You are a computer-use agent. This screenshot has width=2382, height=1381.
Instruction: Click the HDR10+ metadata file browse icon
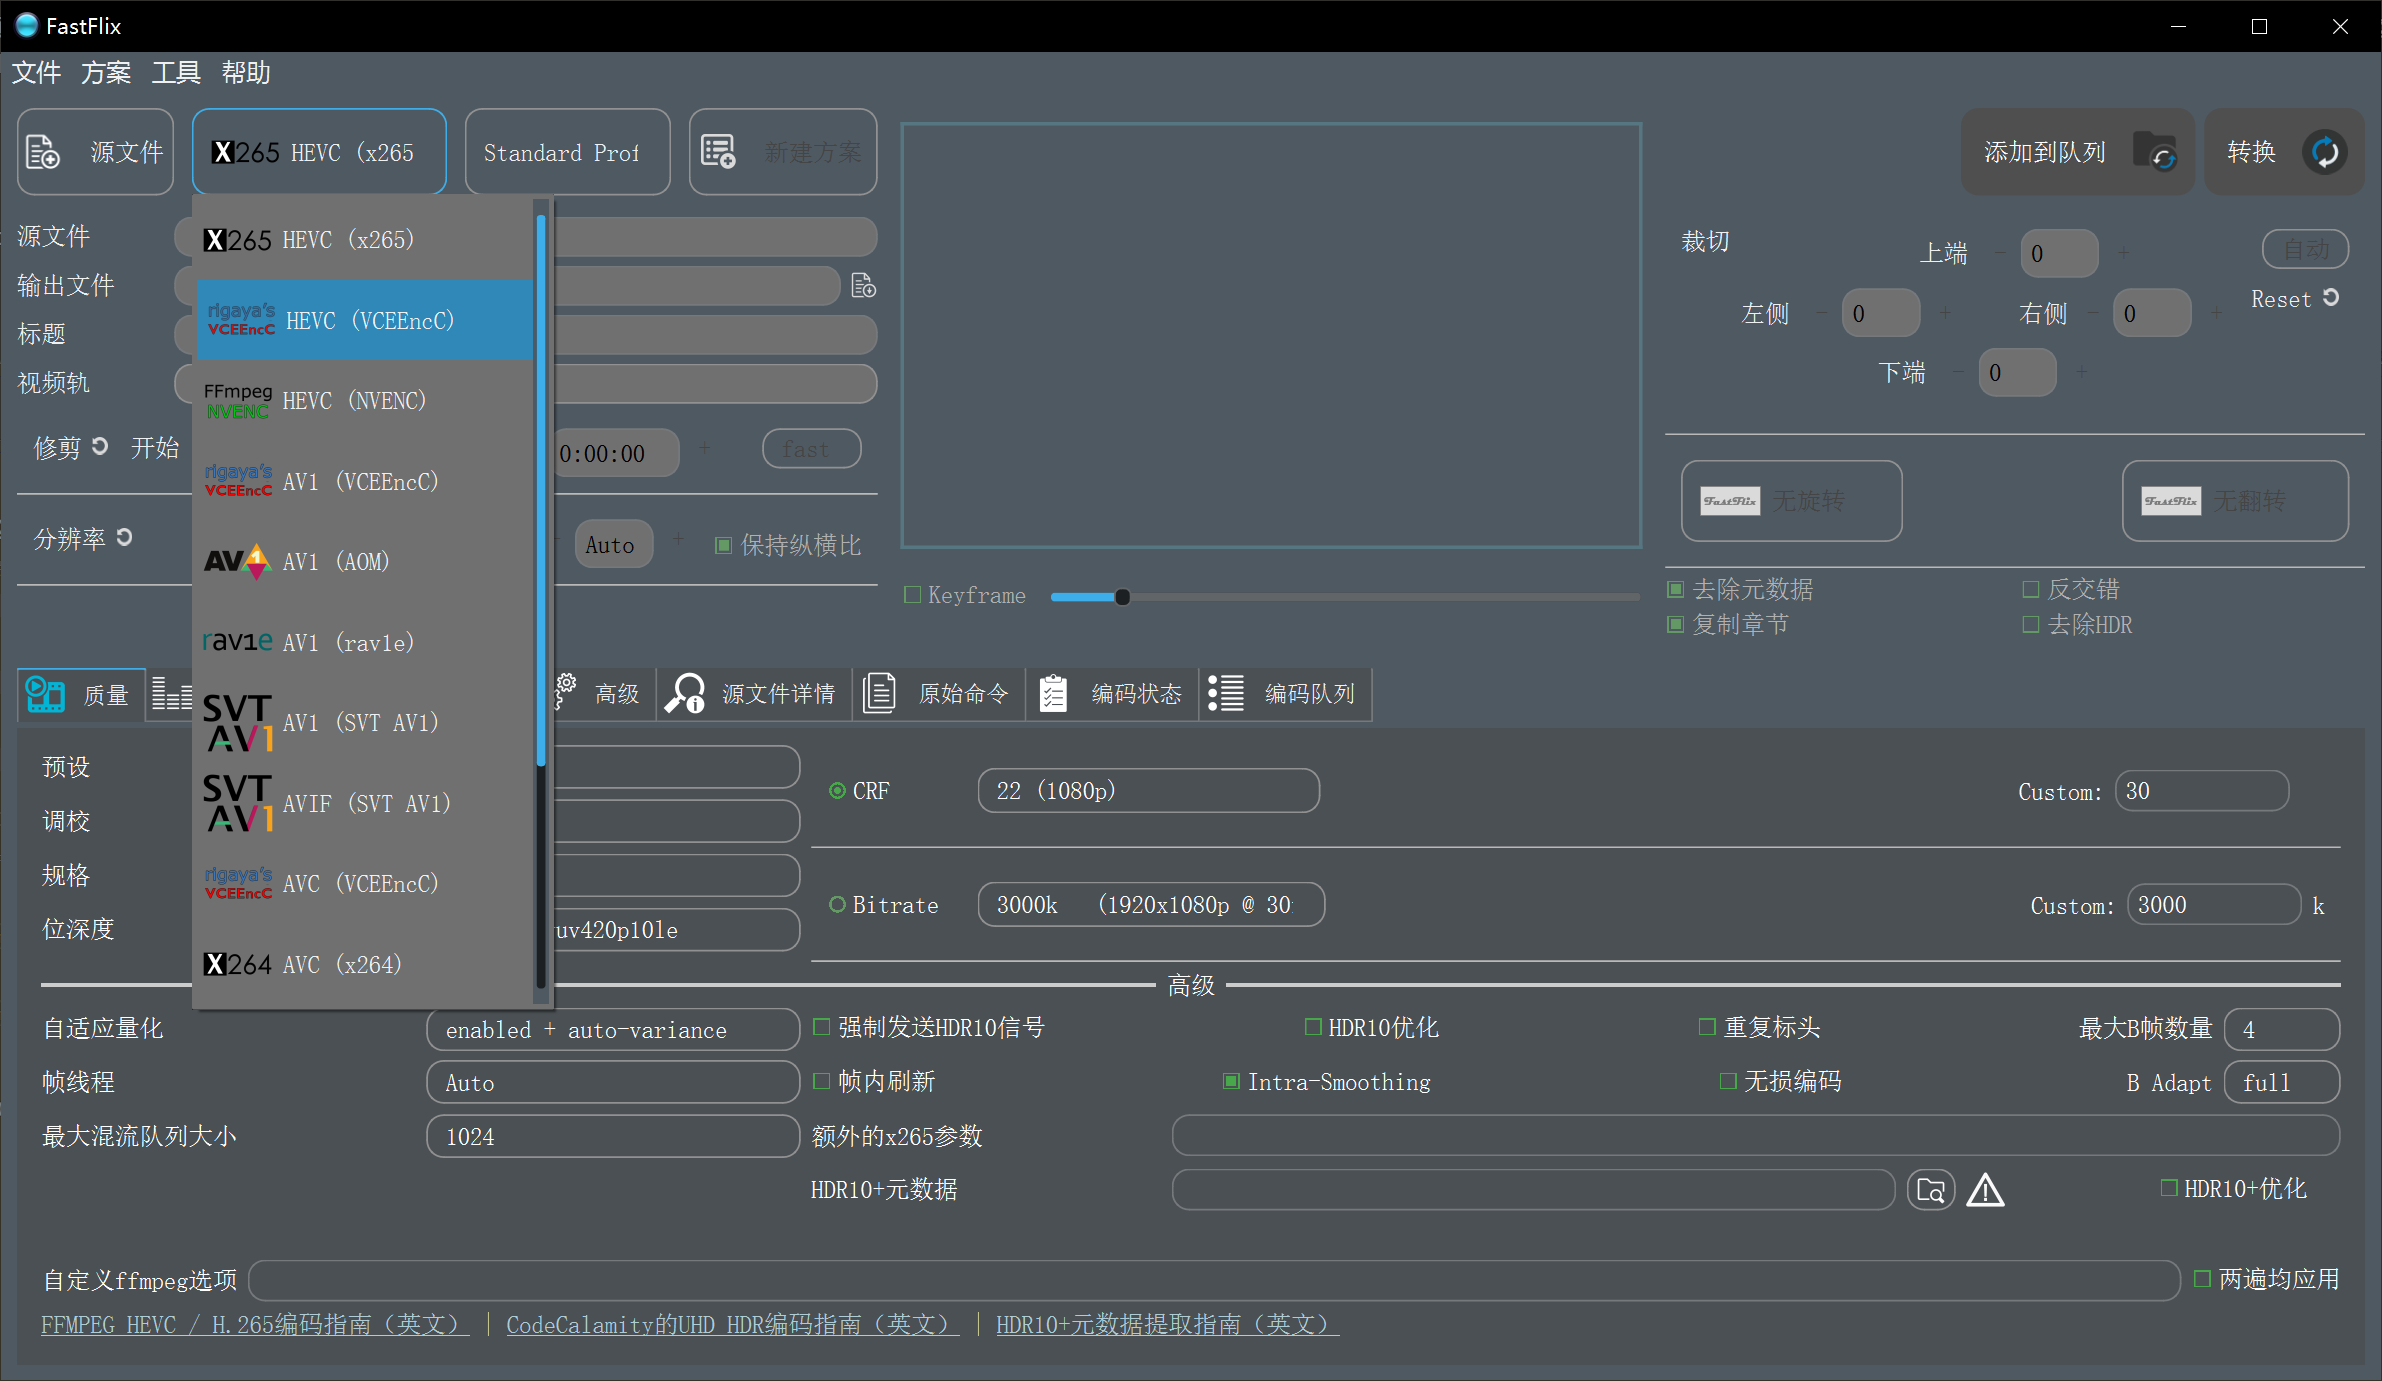(x=1930, y=1190)
